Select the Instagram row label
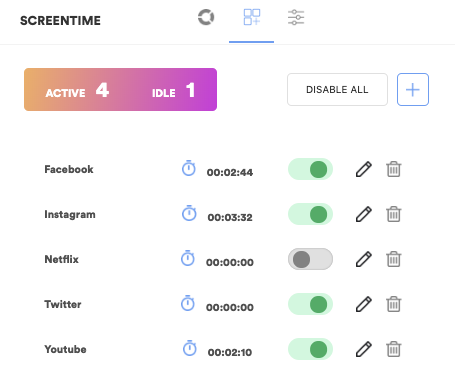The width and height of the screenshot is (455, 386). point(70,214)
